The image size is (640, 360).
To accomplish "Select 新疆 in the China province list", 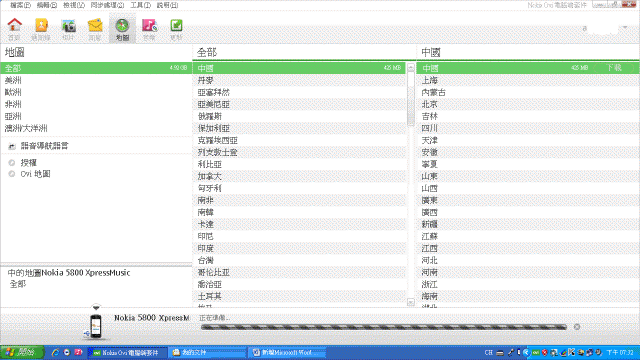I will pos(528,224).
